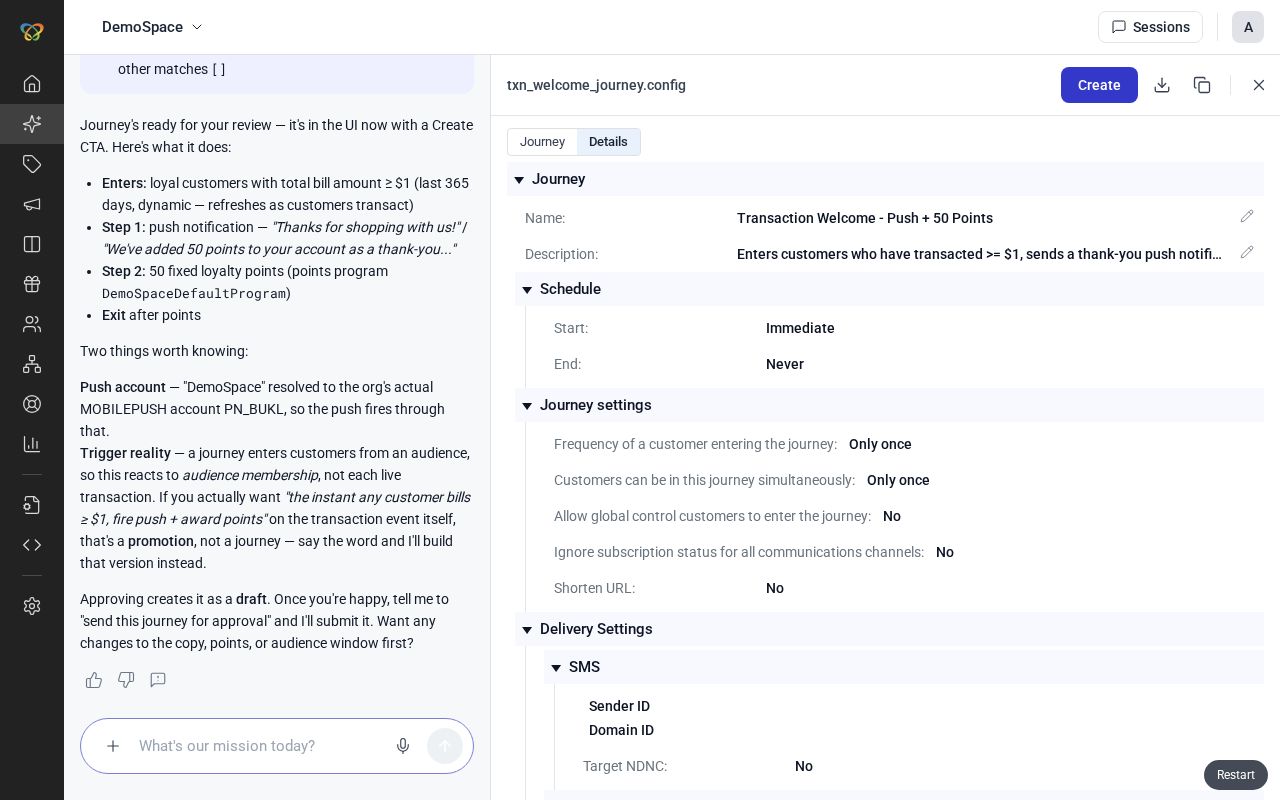The height and width of the screenshot is (800, 1280).
Task: Open the lifebuoy support icon
Action: [32, 404]
